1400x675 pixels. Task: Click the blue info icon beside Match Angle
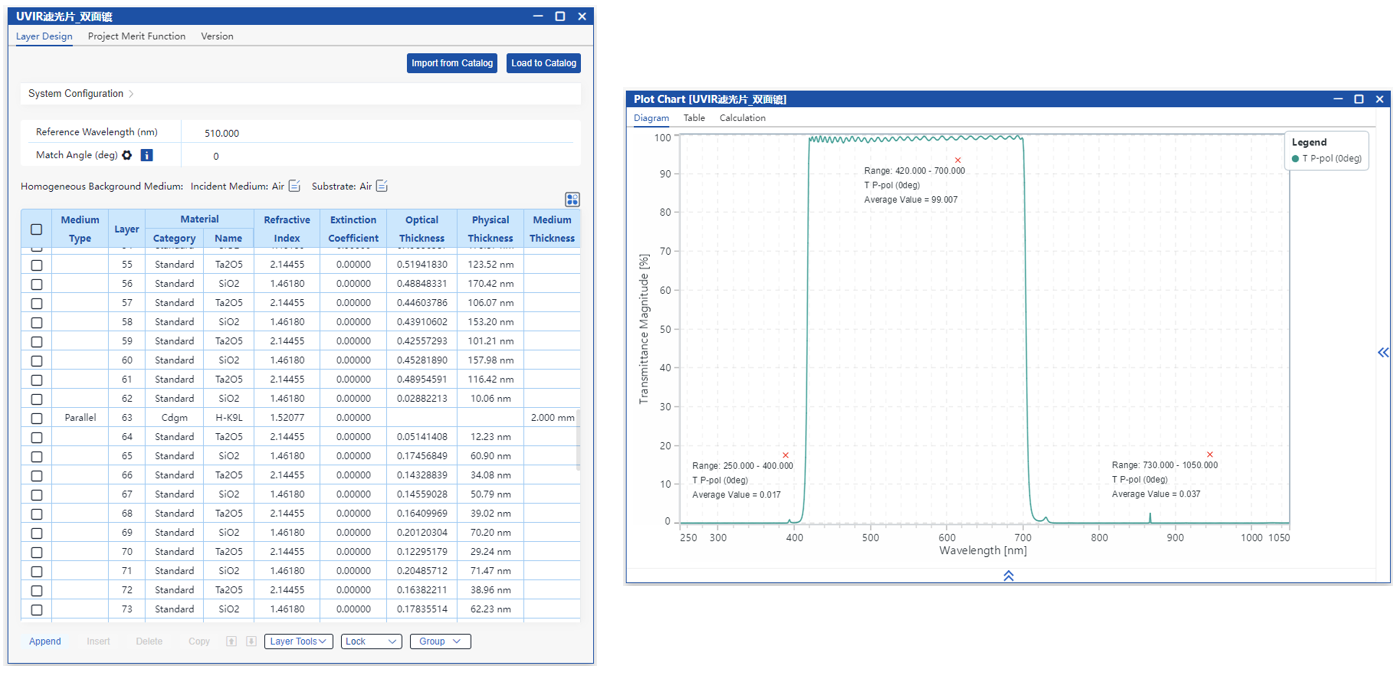[146, 155]
